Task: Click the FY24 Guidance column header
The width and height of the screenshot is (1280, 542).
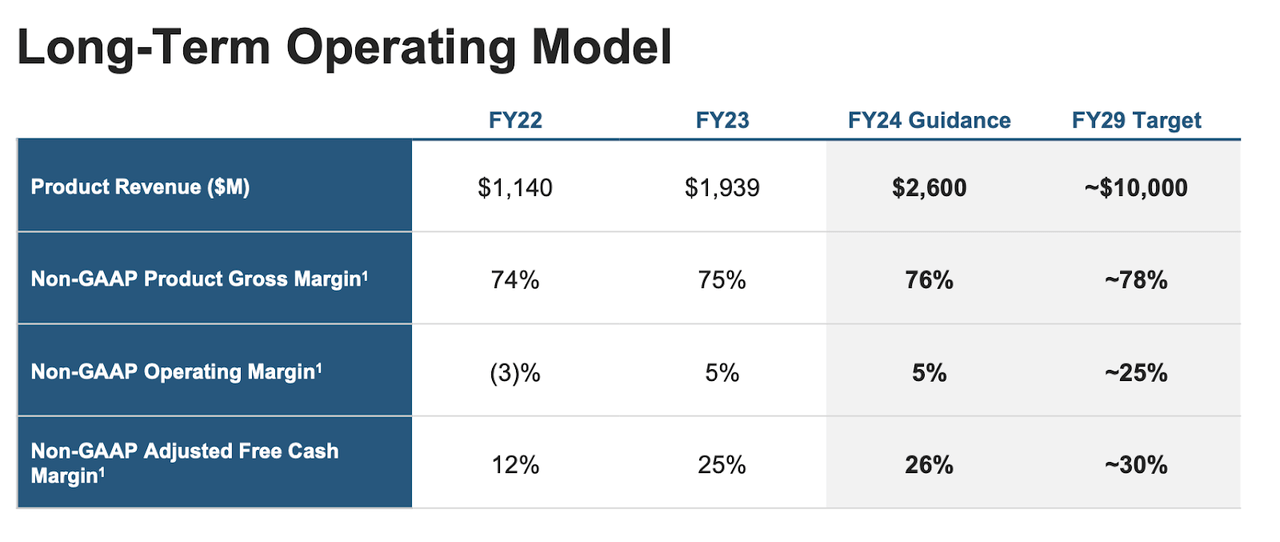Action: click(x=929, y=121)
